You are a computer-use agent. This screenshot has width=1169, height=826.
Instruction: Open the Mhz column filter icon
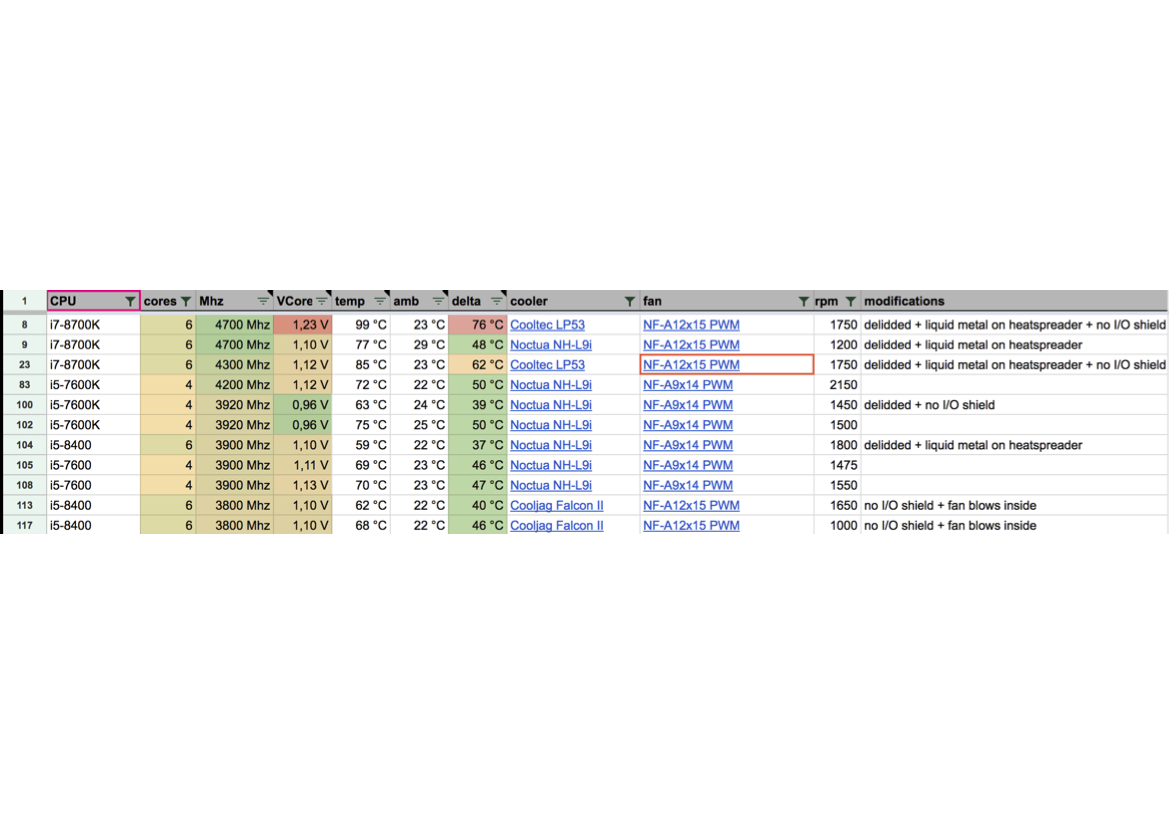tap(263, 301)
